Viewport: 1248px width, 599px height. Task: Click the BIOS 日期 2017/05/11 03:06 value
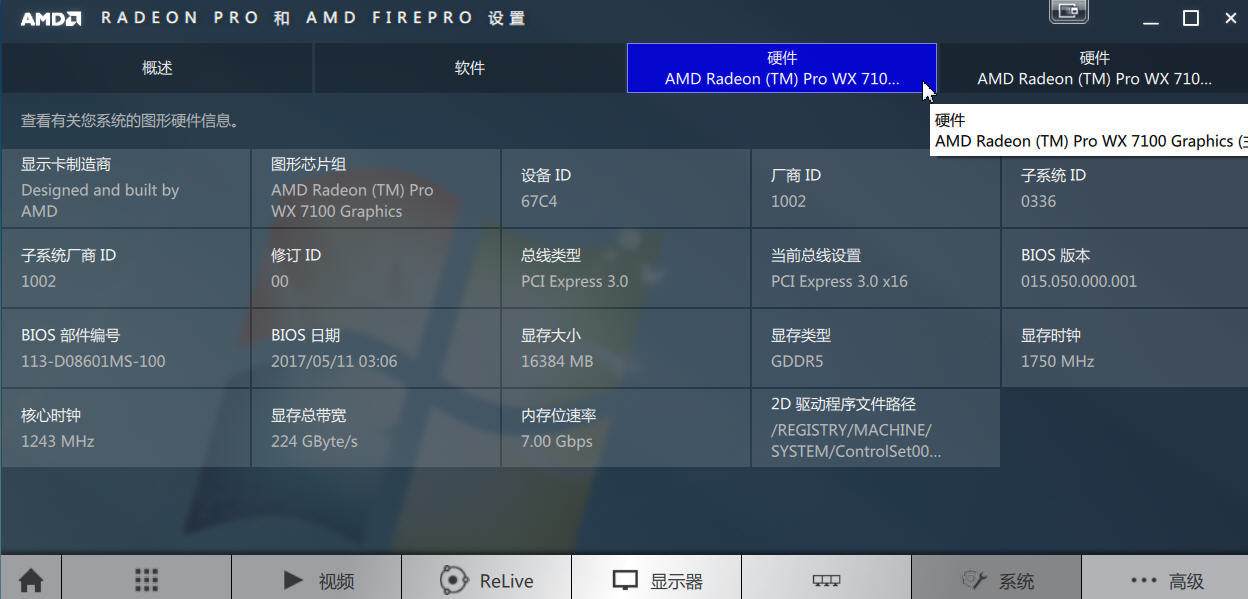coord(334,361)
